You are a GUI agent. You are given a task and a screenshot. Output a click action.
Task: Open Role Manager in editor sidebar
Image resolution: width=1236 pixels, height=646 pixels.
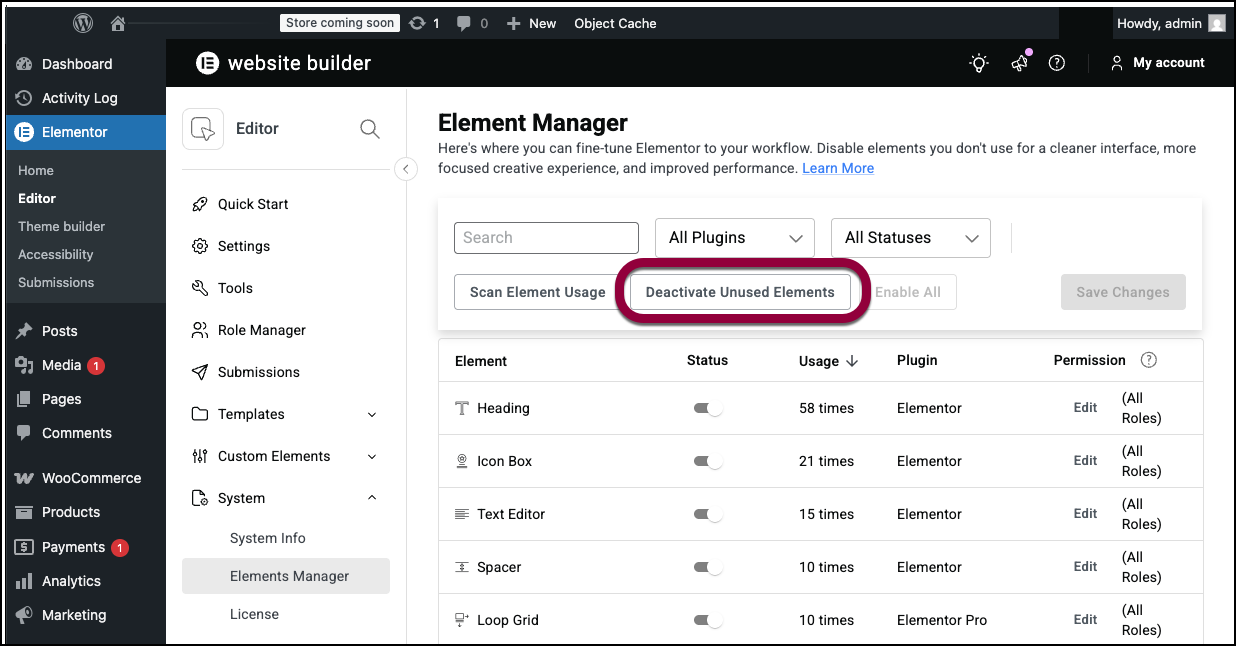click(261, 330)
